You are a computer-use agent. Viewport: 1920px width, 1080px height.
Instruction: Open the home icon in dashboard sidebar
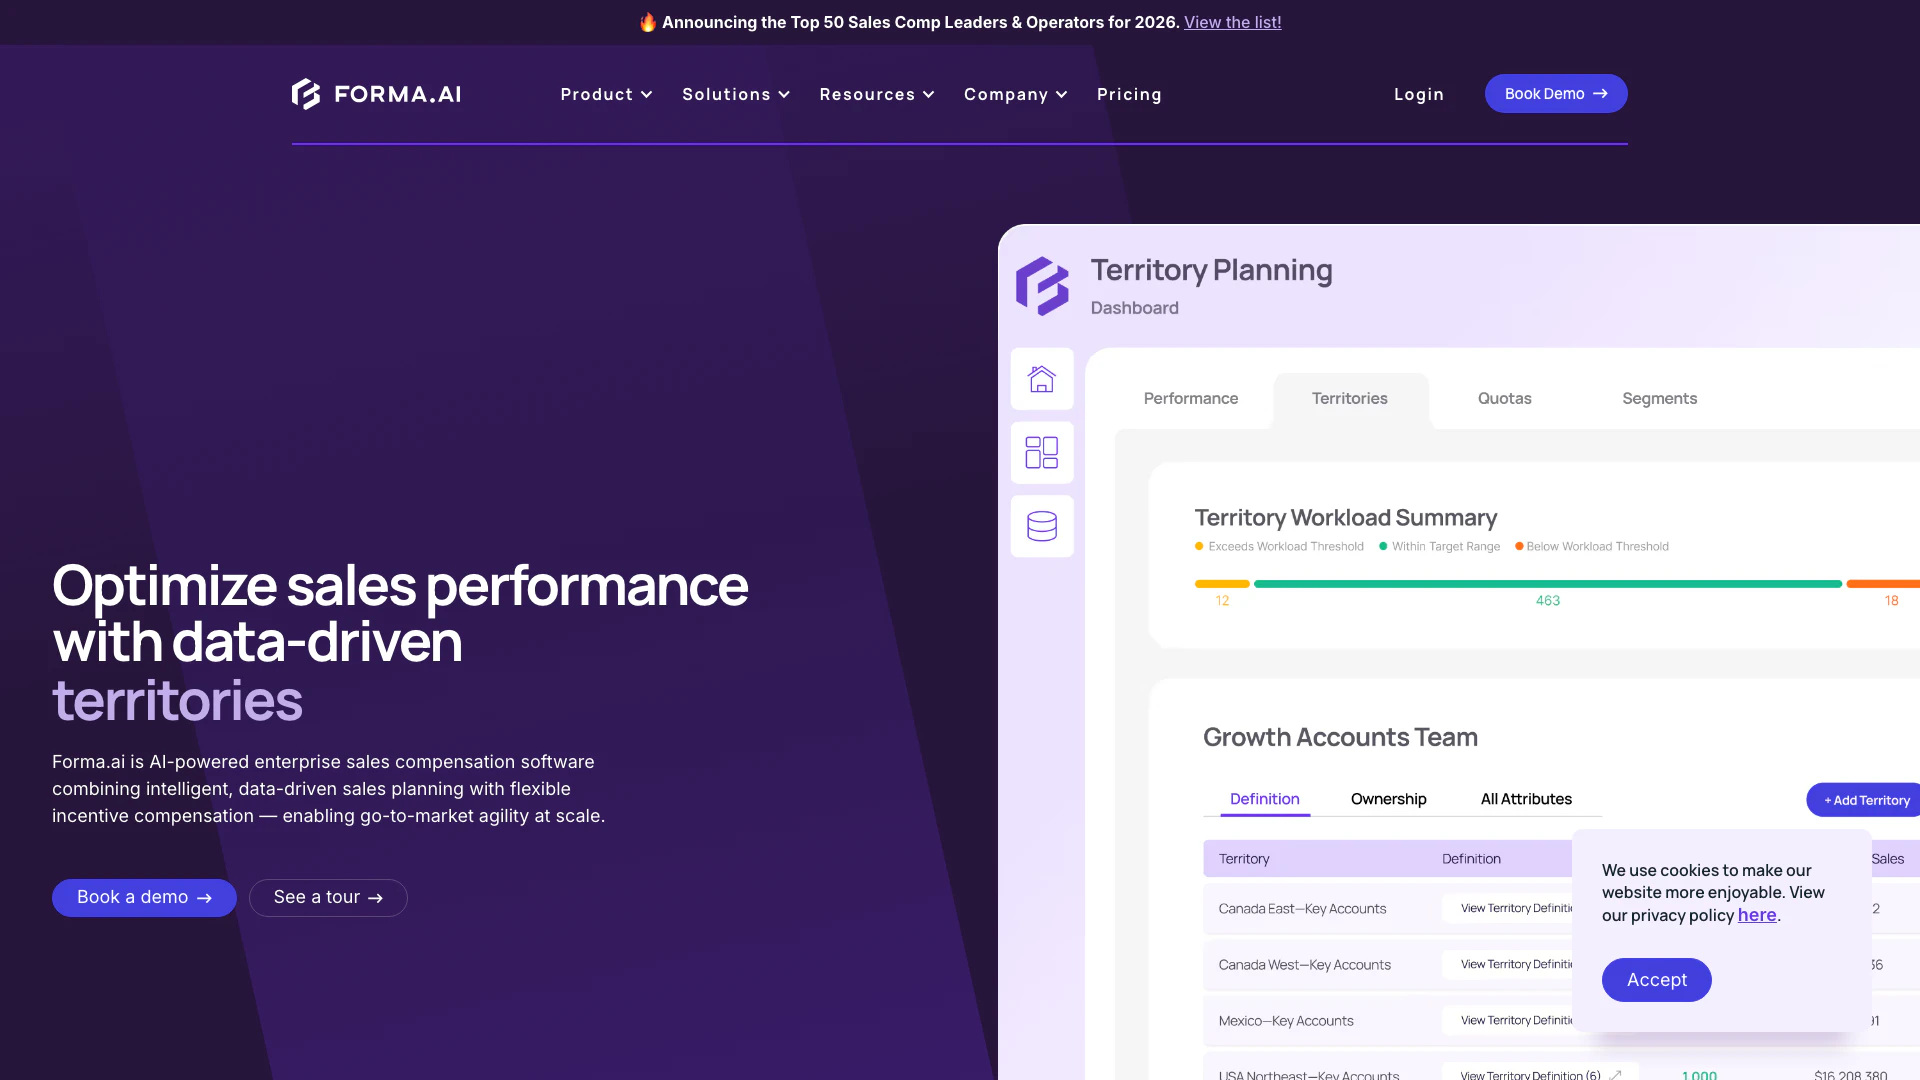pos(1042,379)
